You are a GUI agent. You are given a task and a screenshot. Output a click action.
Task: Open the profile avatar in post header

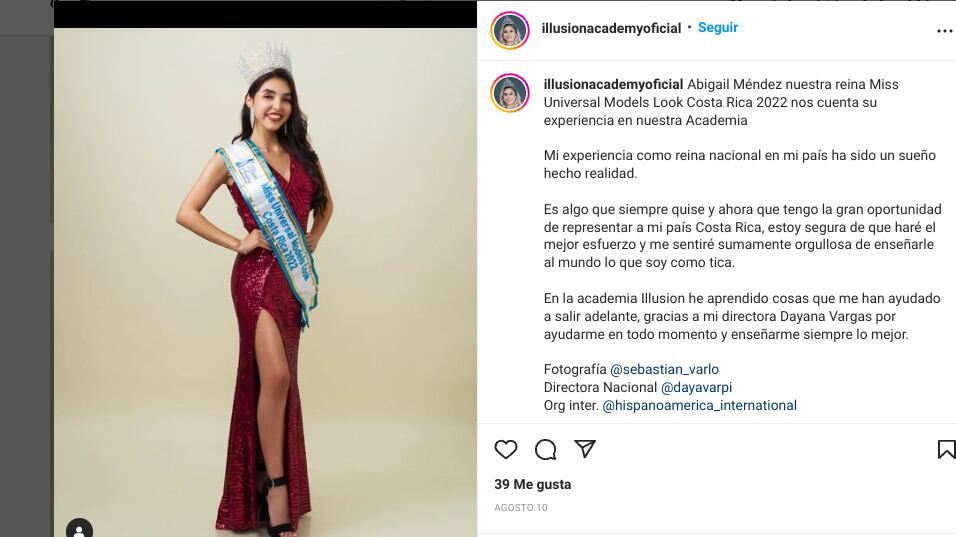tap(509, 30)
